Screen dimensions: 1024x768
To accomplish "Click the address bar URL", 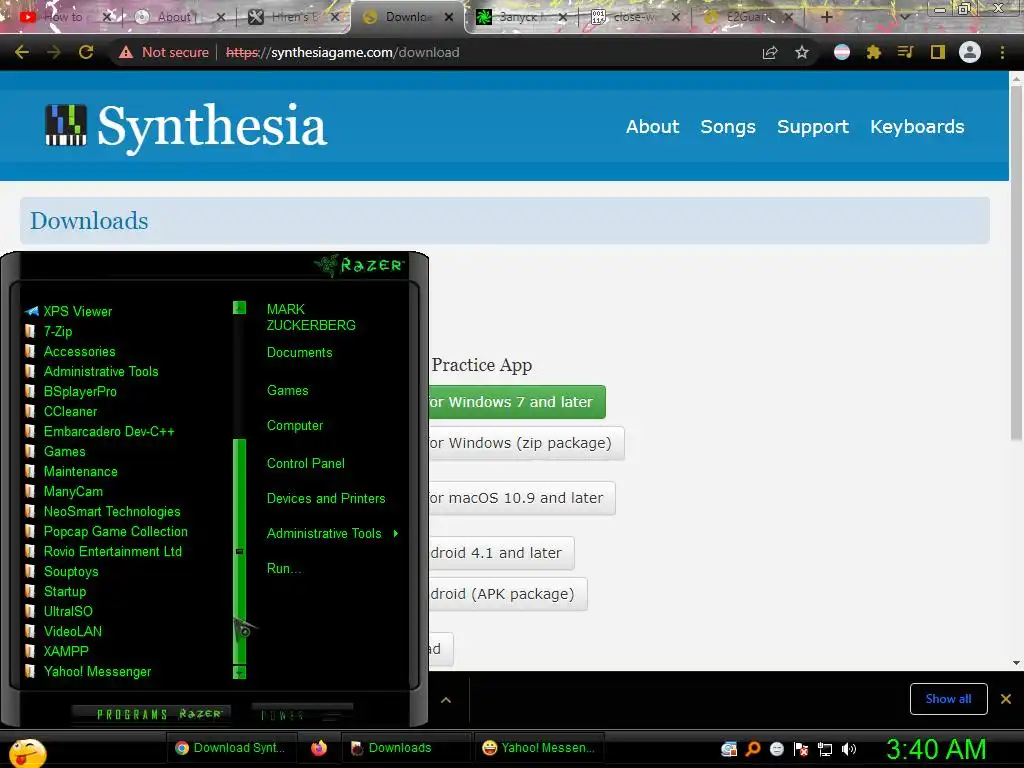I will [342, 52].
